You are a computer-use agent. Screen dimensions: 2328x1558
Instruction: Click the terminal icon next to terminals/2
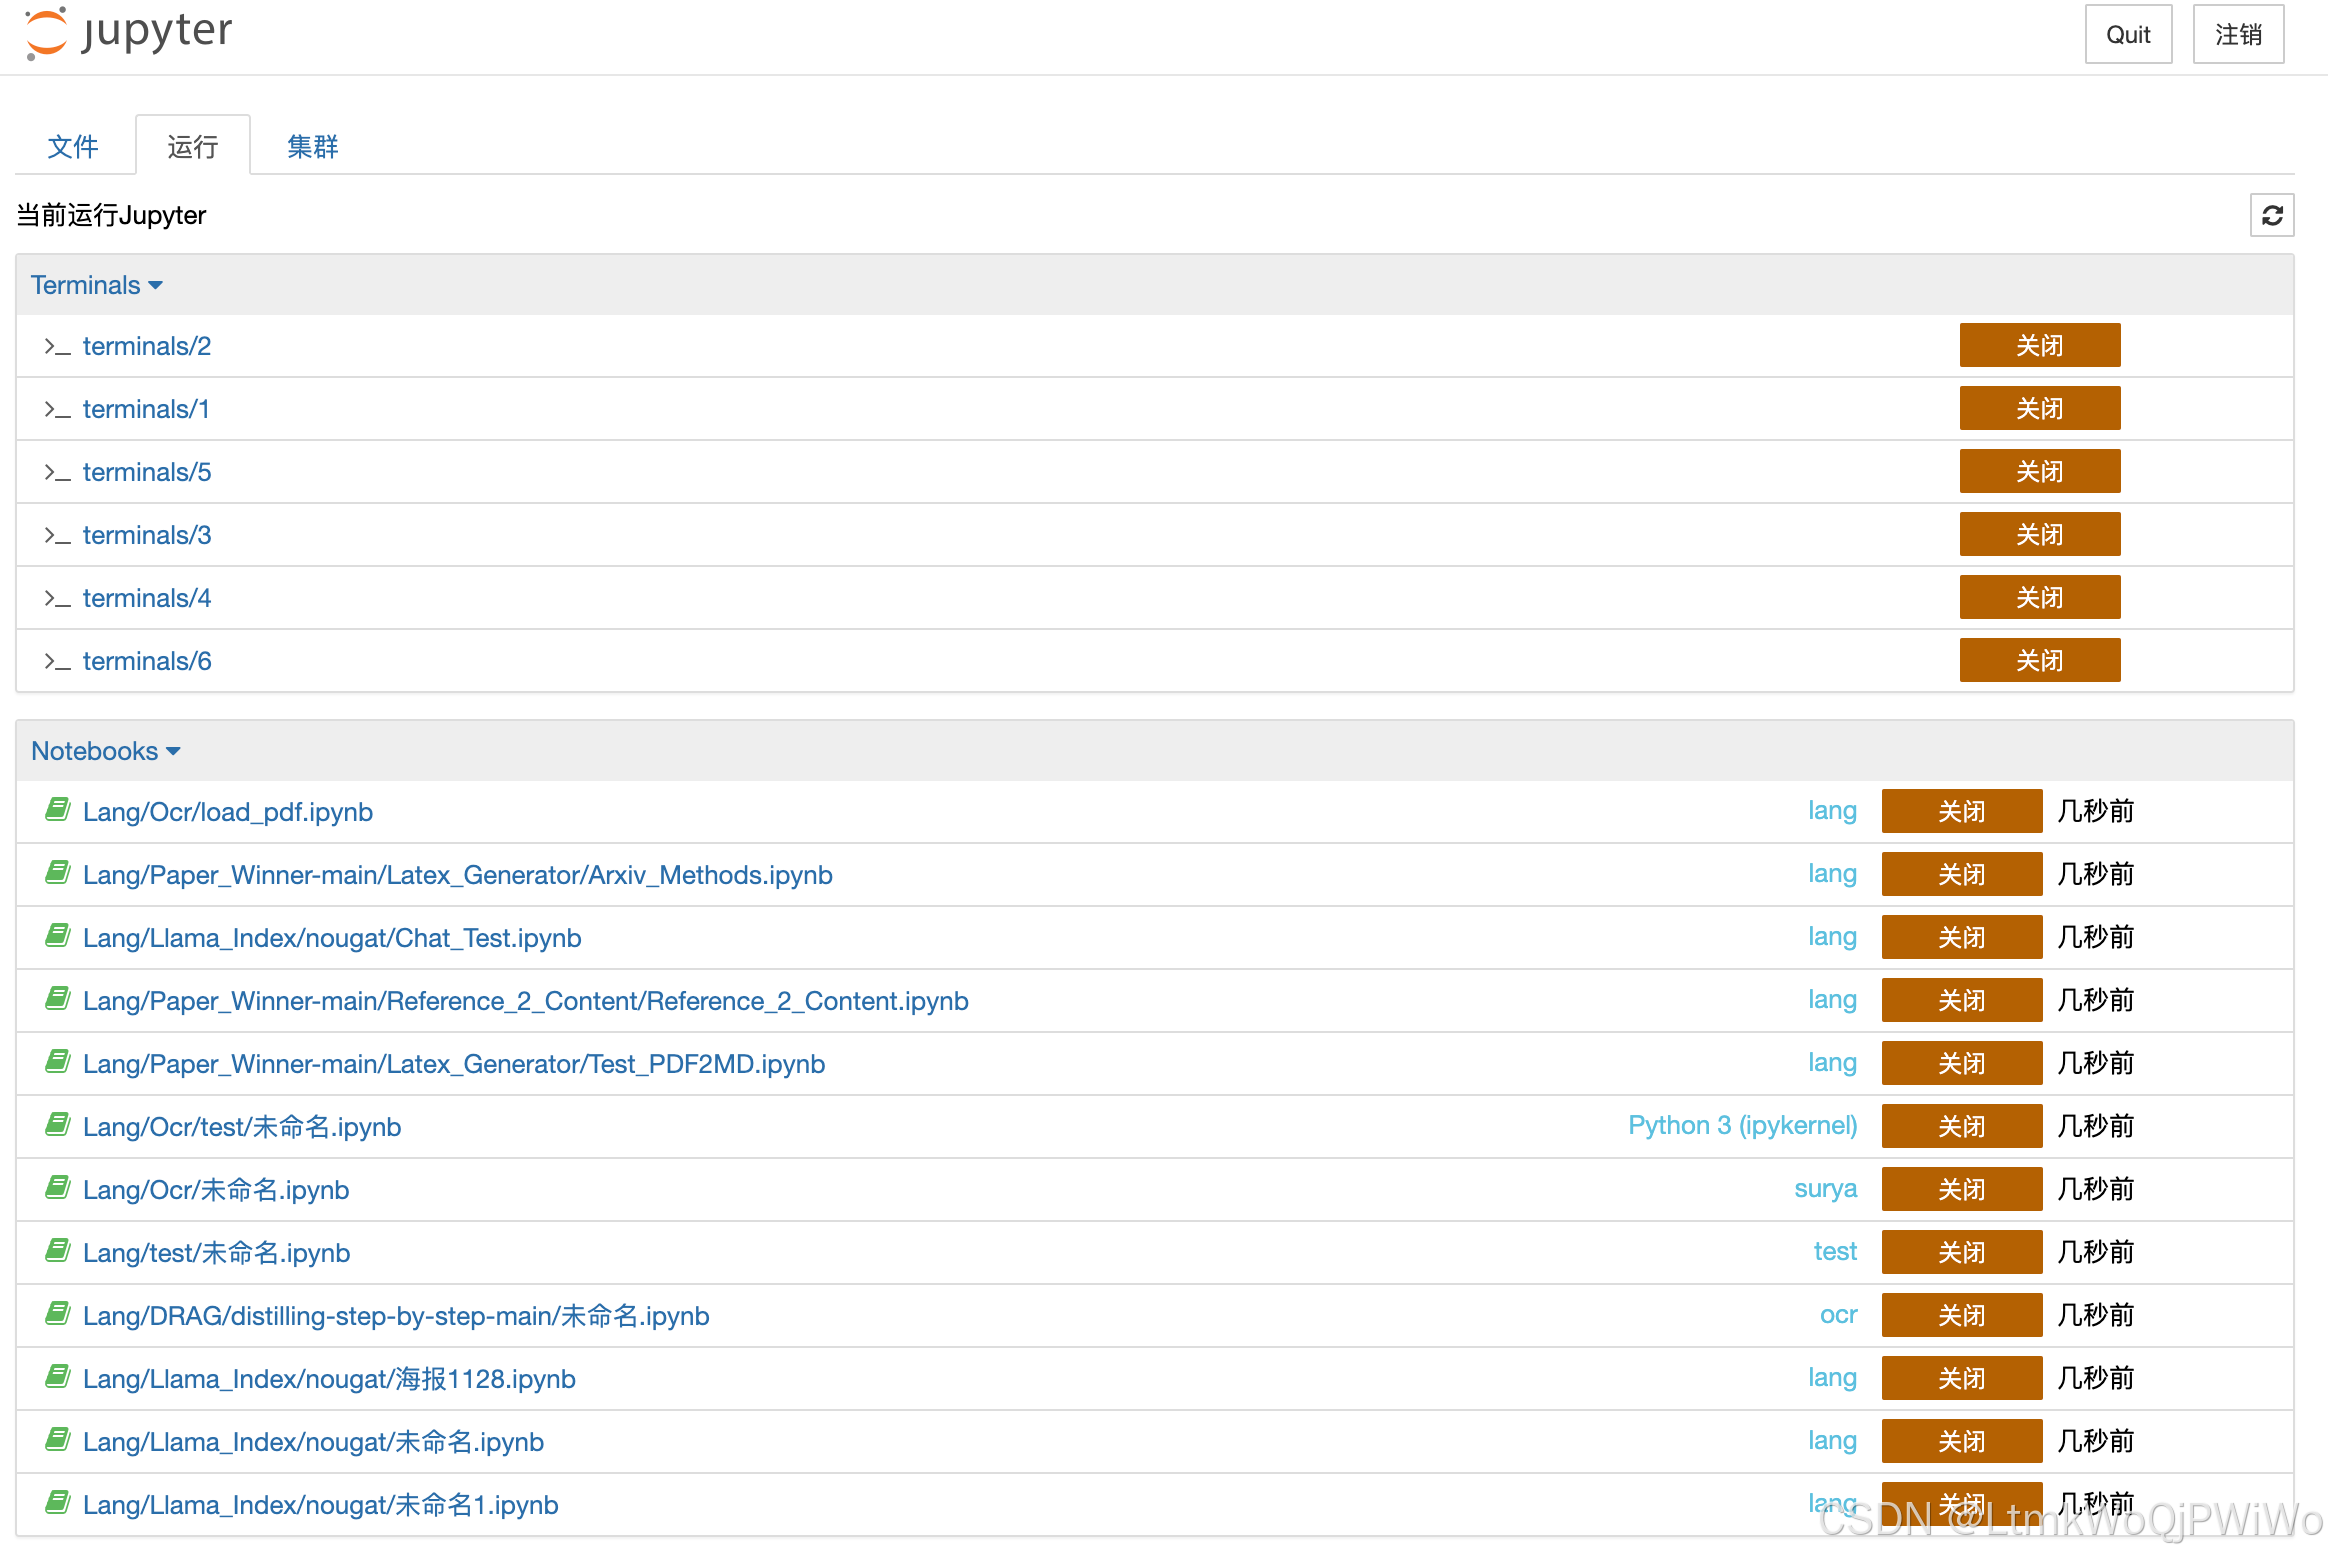[57, 346]
